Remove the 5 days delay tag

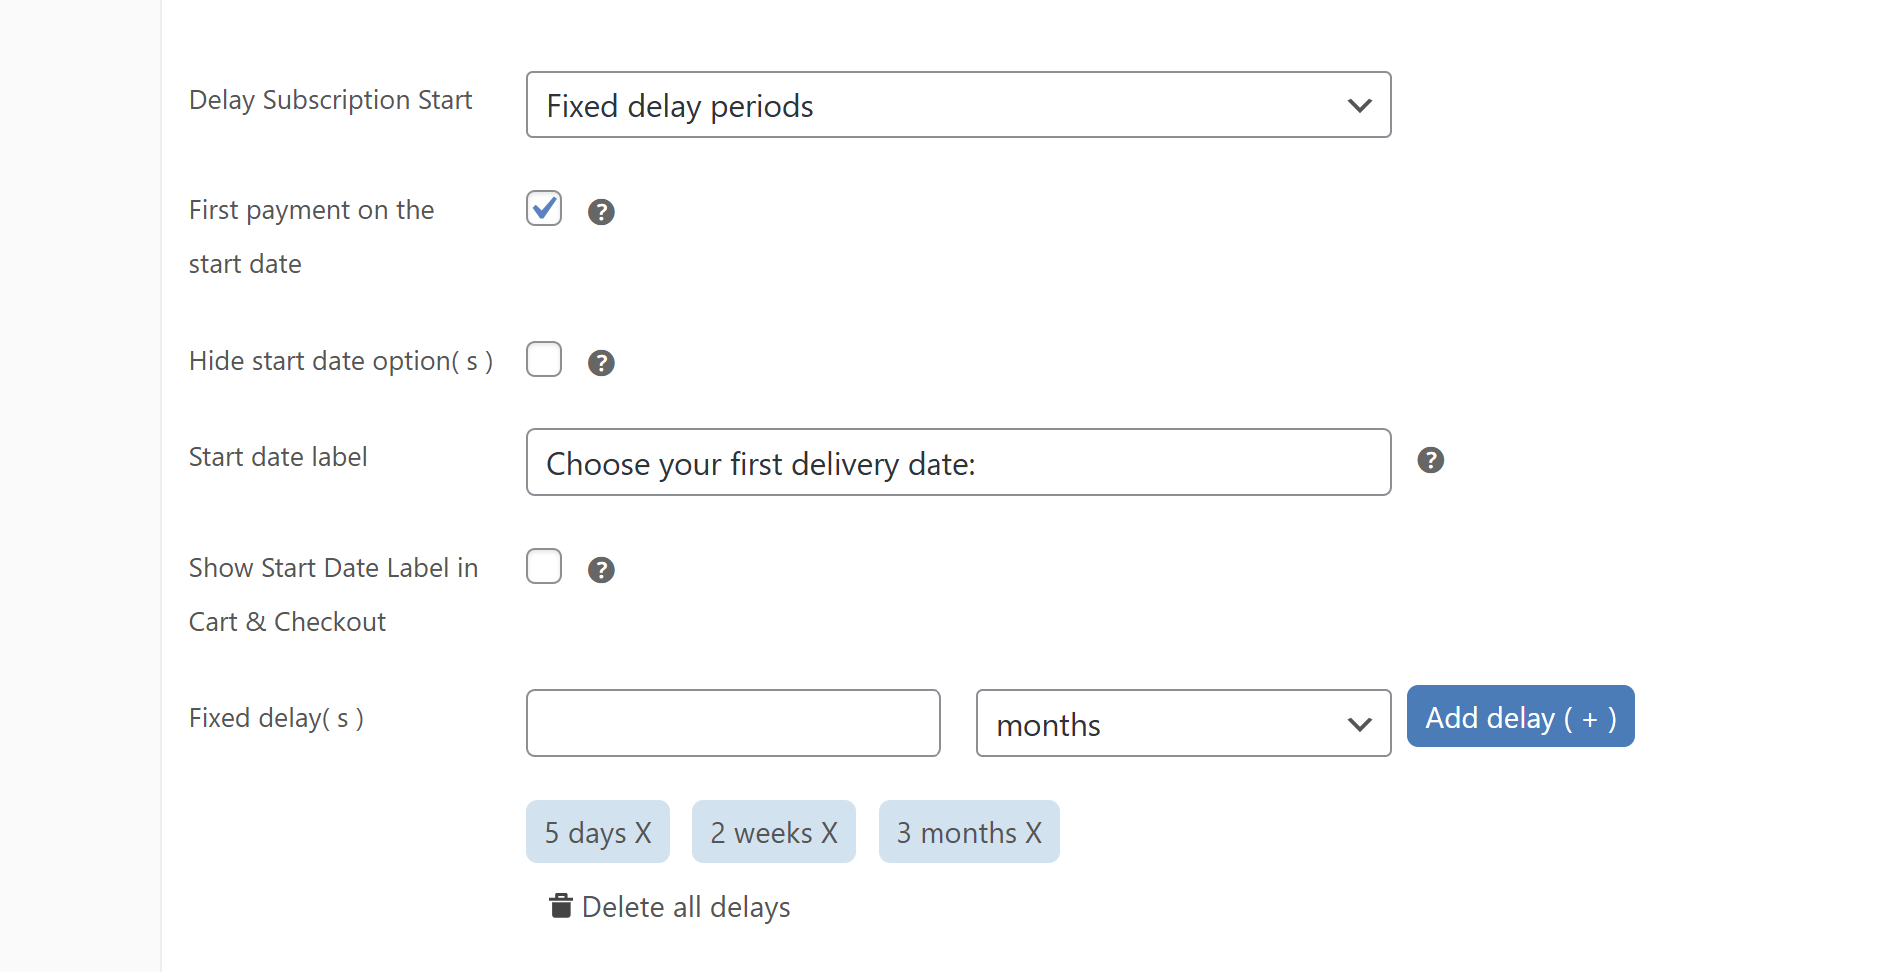pyautogui.click(x=643, y=833)
